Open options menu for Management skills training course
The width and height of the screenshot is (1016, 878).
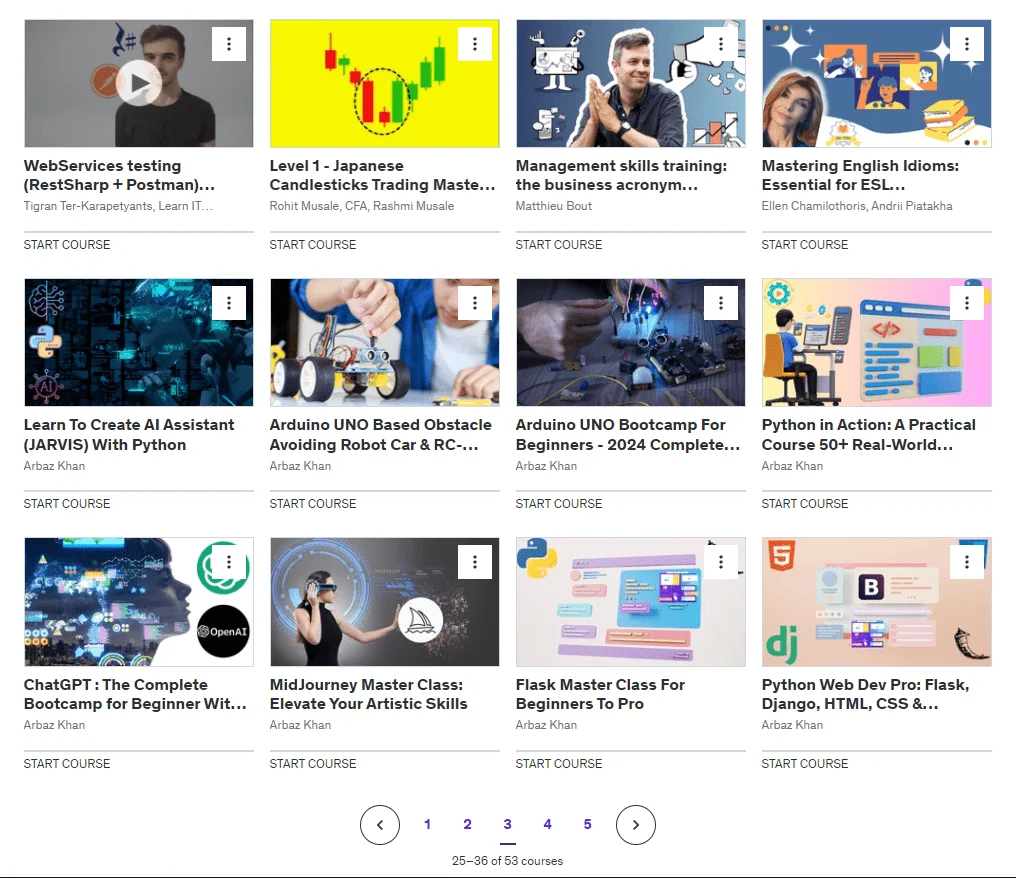click(x=721, y=43)
